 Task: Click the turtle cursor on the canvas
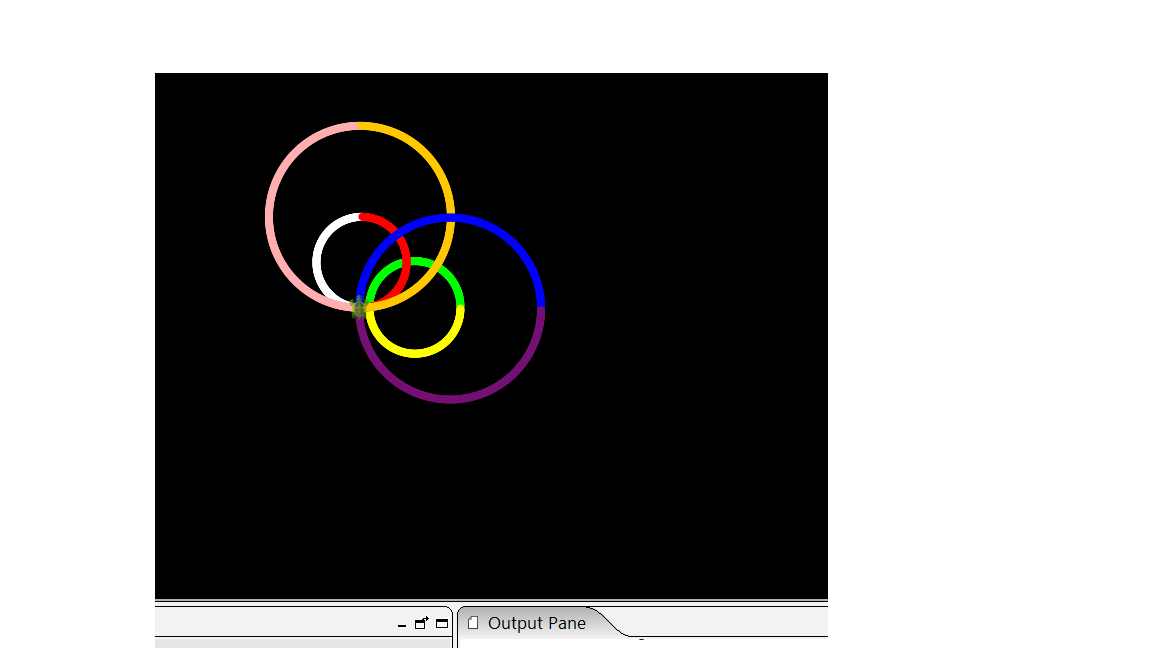[x=359, y=308]
